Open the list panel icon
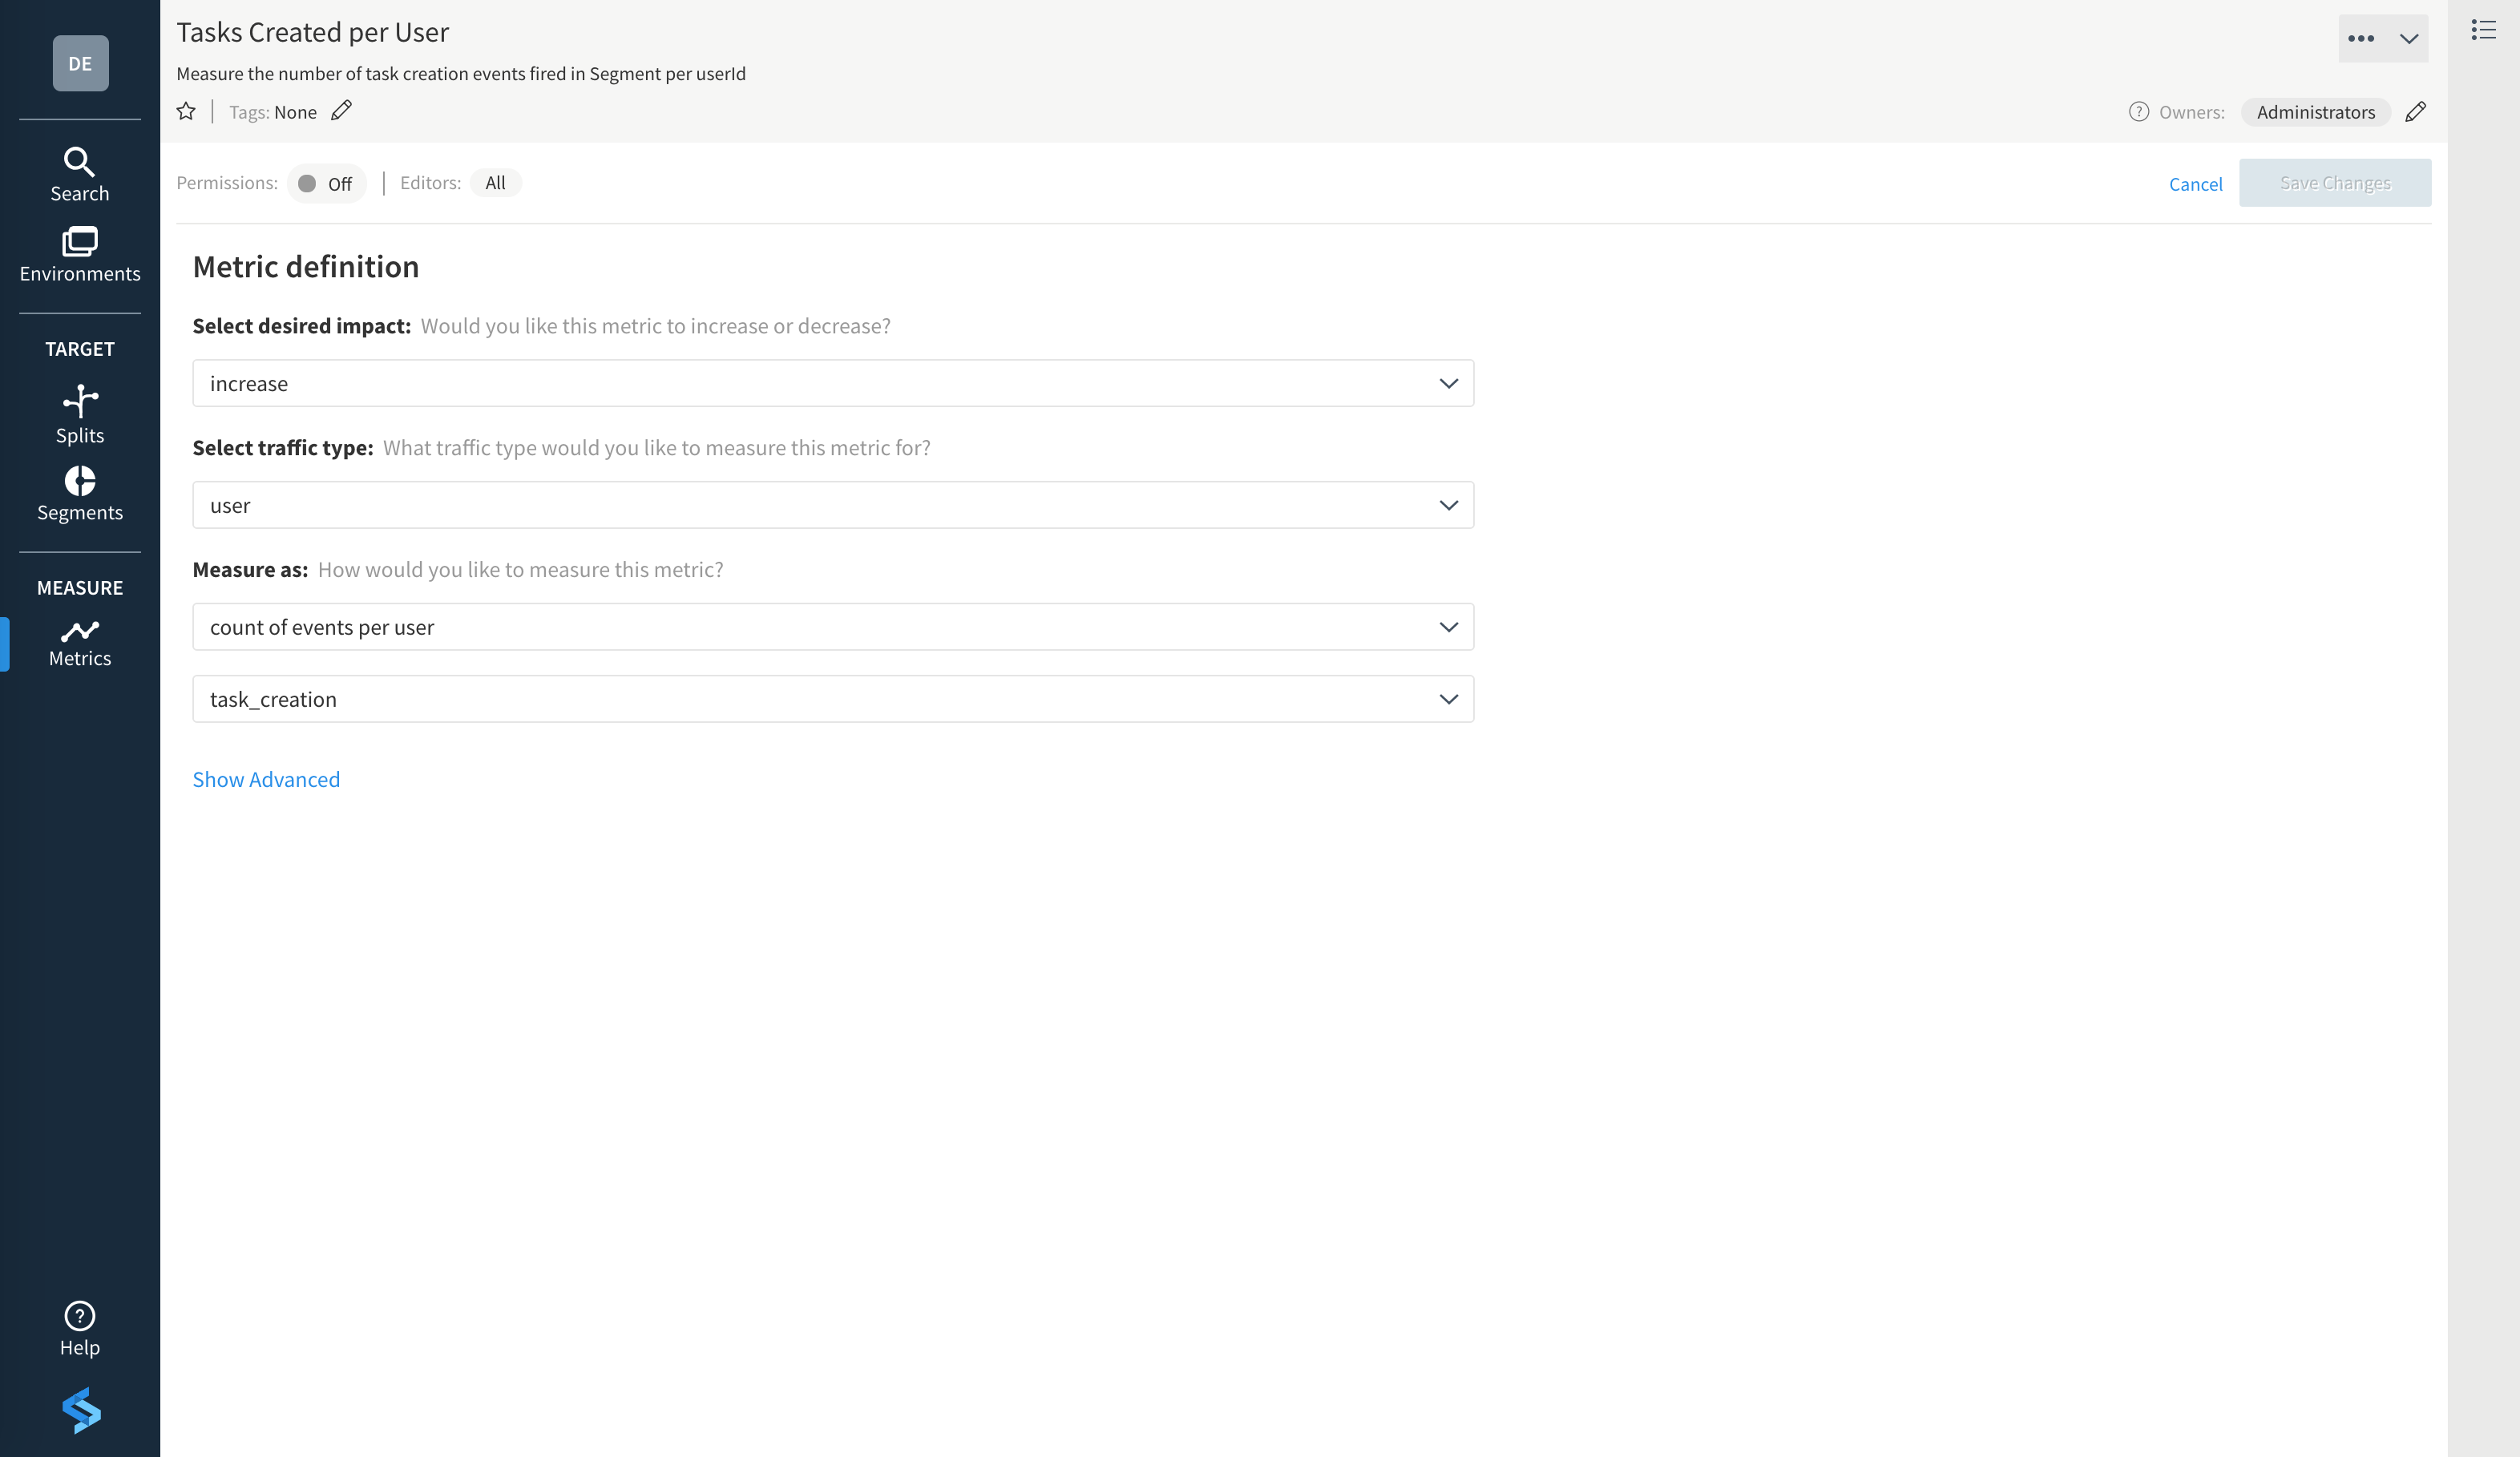The image size is (2520, 1457). click(2483, 30)
